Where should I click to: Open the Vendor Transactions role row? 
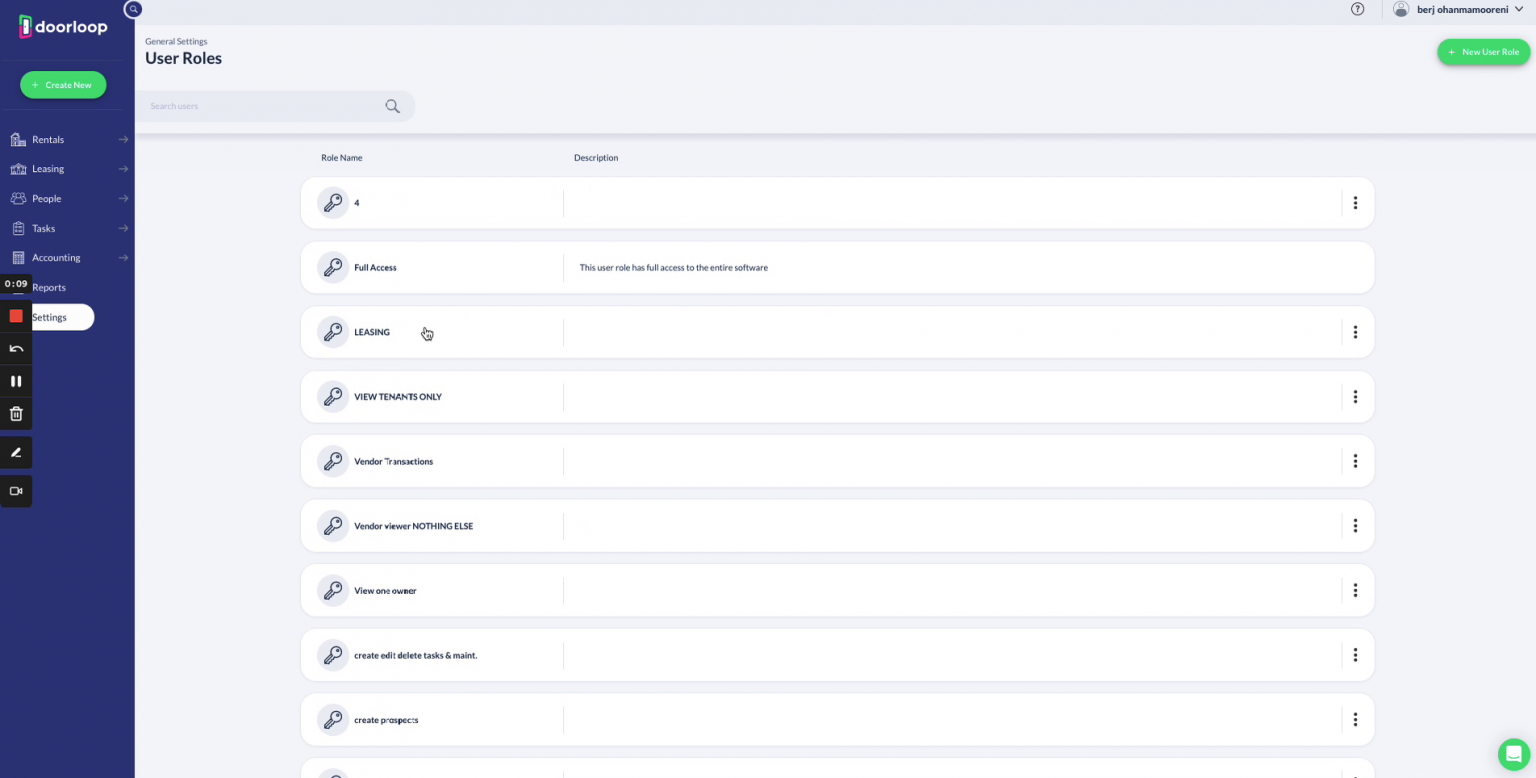394,462
